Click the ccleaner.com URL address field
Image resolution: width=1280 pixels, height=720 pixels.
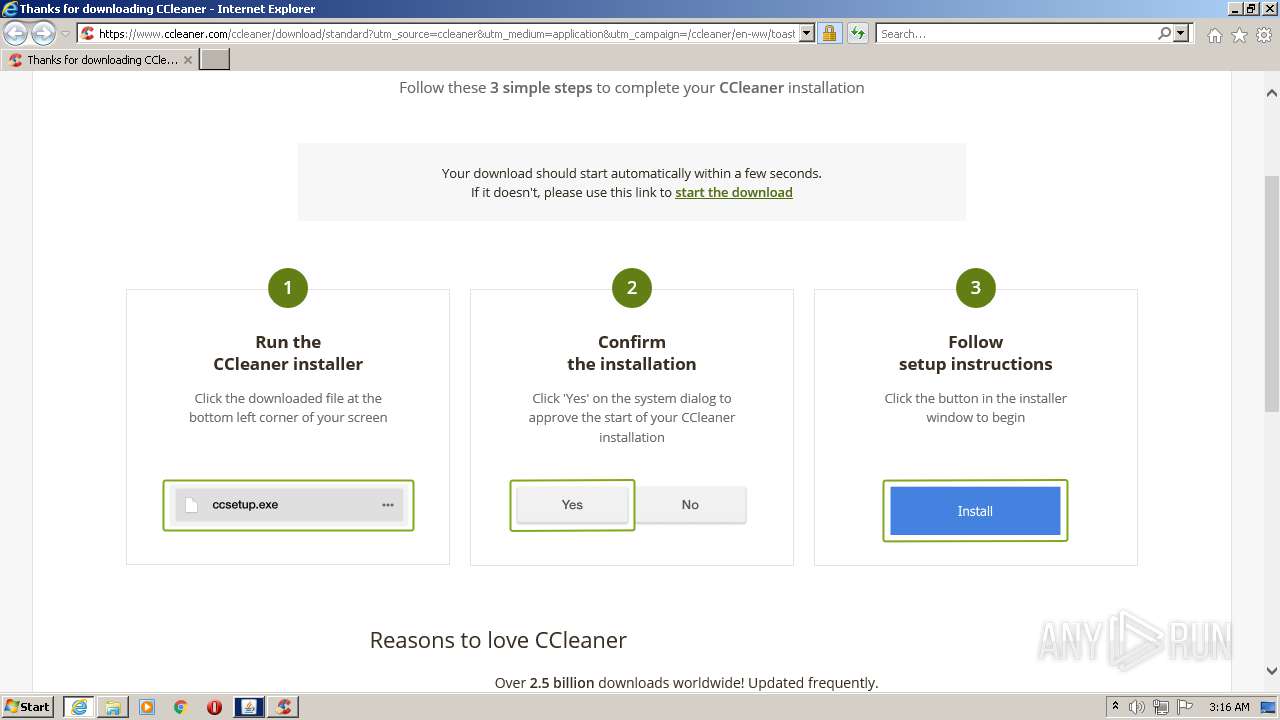click(446, 34)
